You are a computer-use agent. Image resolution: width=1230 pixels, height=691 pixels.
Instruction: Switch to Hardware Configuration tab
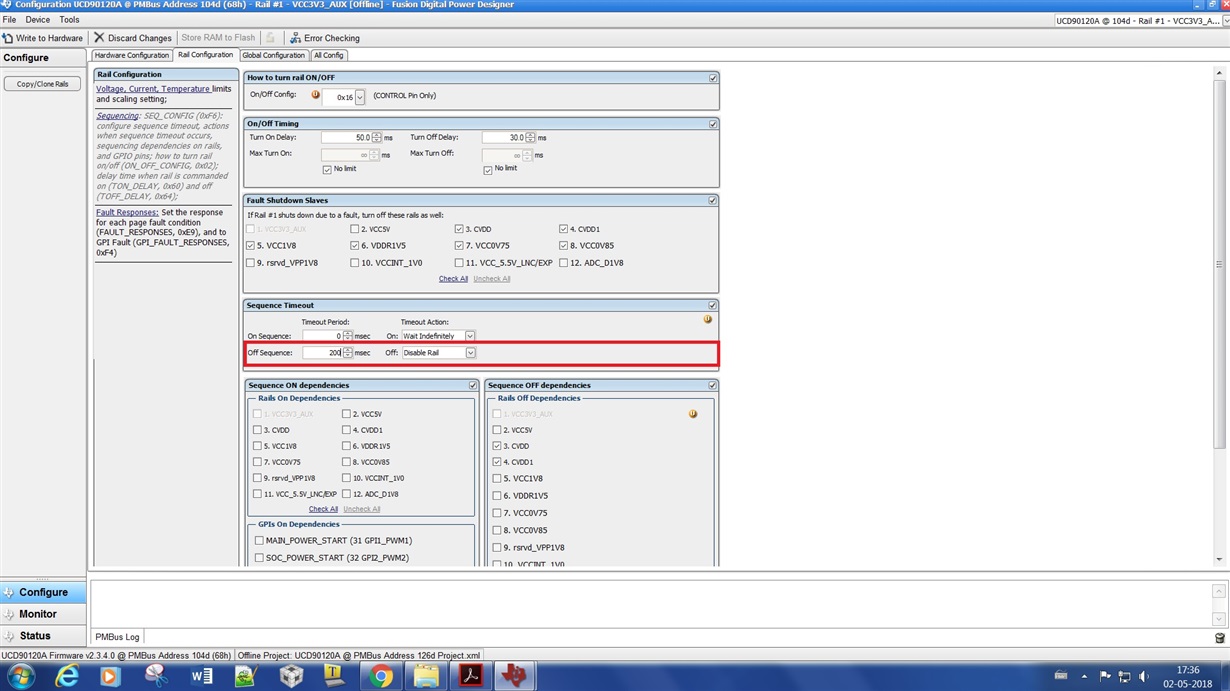coord(132,55)
